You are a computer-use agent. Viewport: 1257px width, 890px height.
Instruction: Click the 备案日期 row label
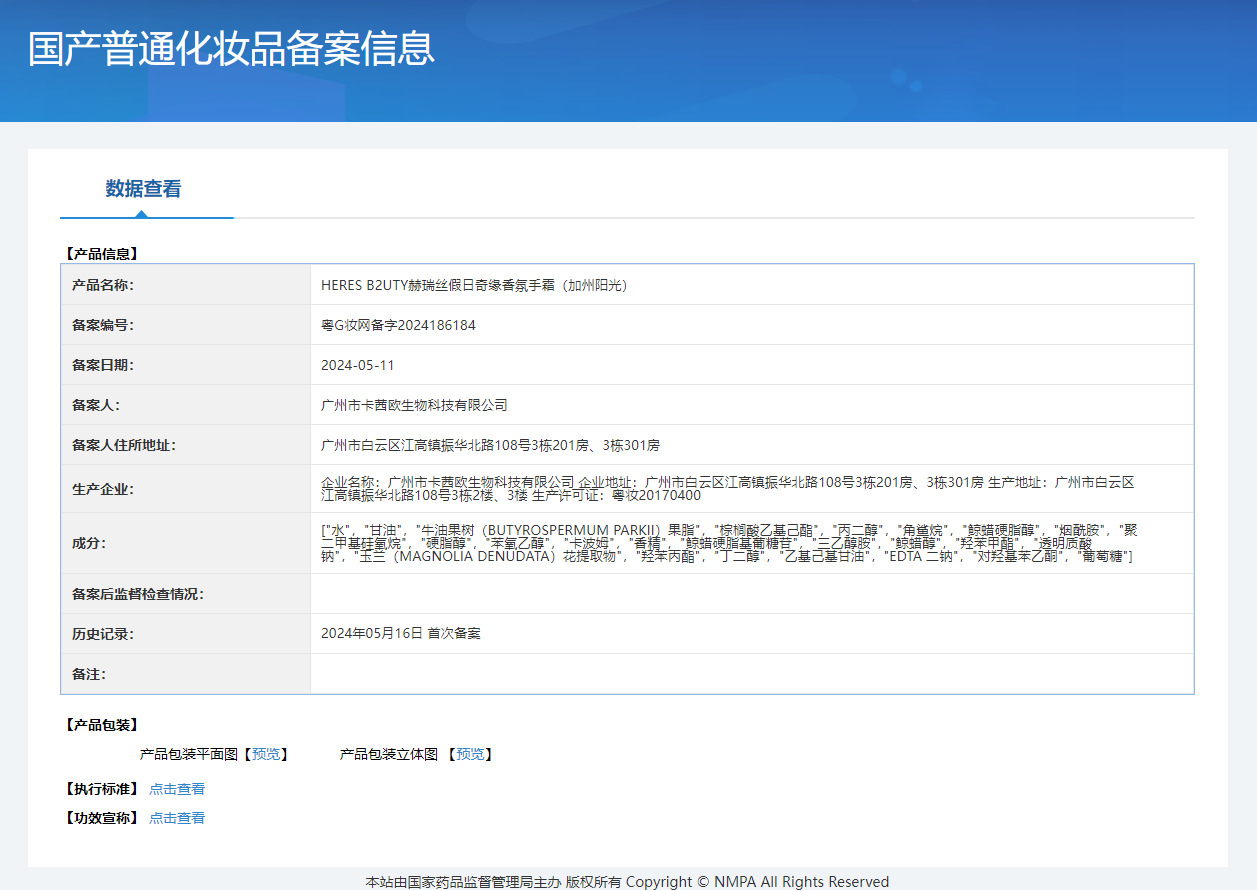click(x=102, y=365)
